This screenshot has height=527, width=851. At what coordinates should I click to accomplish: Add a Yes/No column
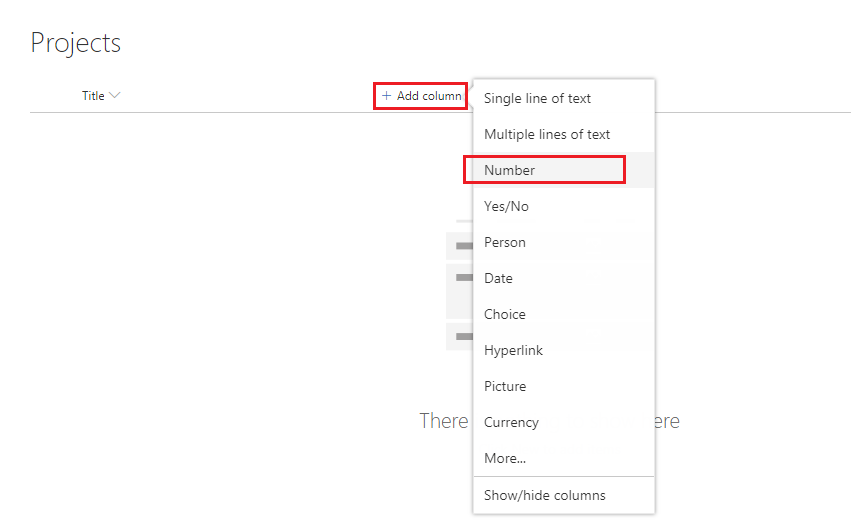pyautogui.click(x=506, y=206)
